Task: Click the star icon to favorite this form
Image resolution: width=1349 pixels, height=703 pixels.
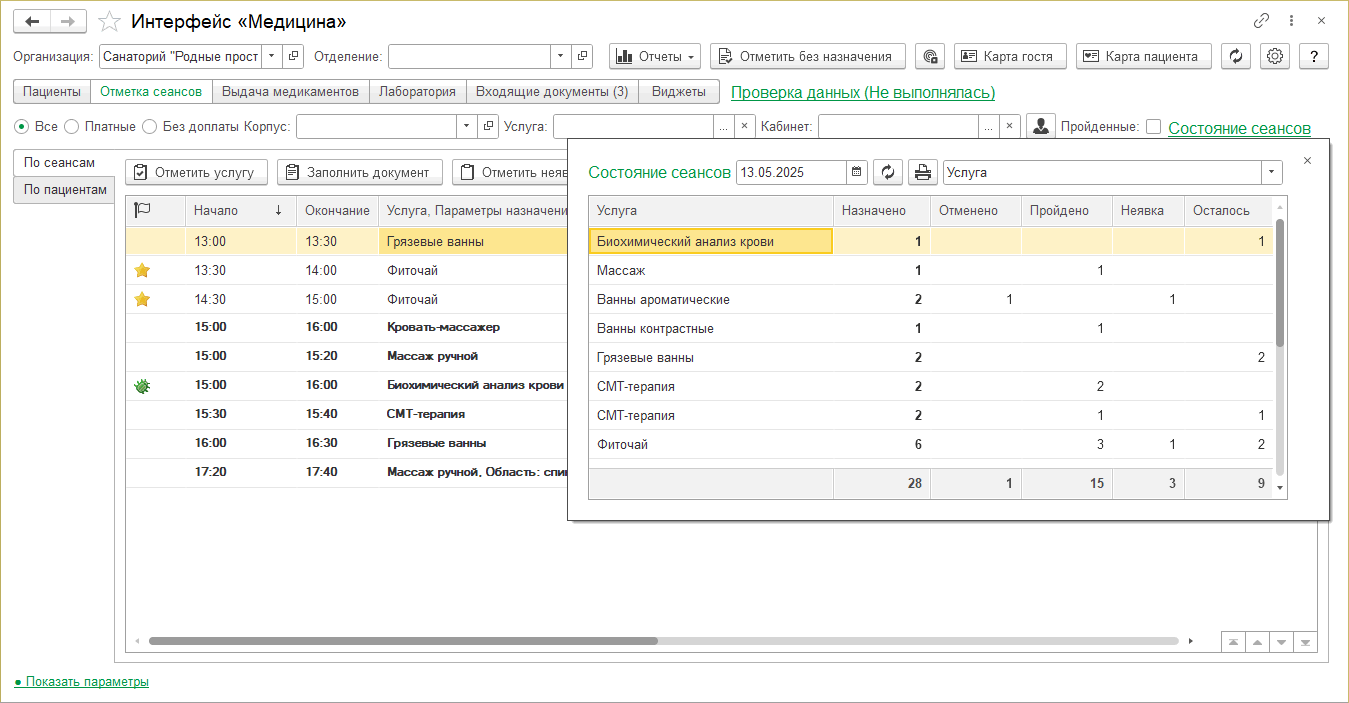Action: coord(111,21)
